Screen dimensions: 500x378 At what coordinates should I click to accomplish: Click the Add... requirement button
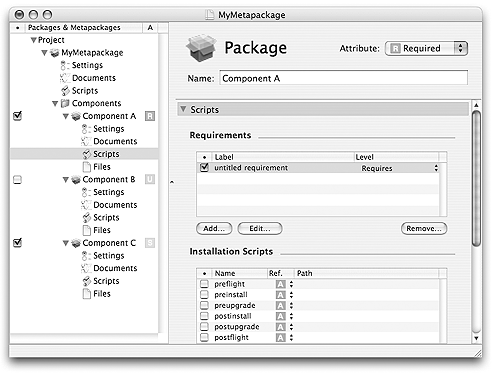tap(214, 229)
